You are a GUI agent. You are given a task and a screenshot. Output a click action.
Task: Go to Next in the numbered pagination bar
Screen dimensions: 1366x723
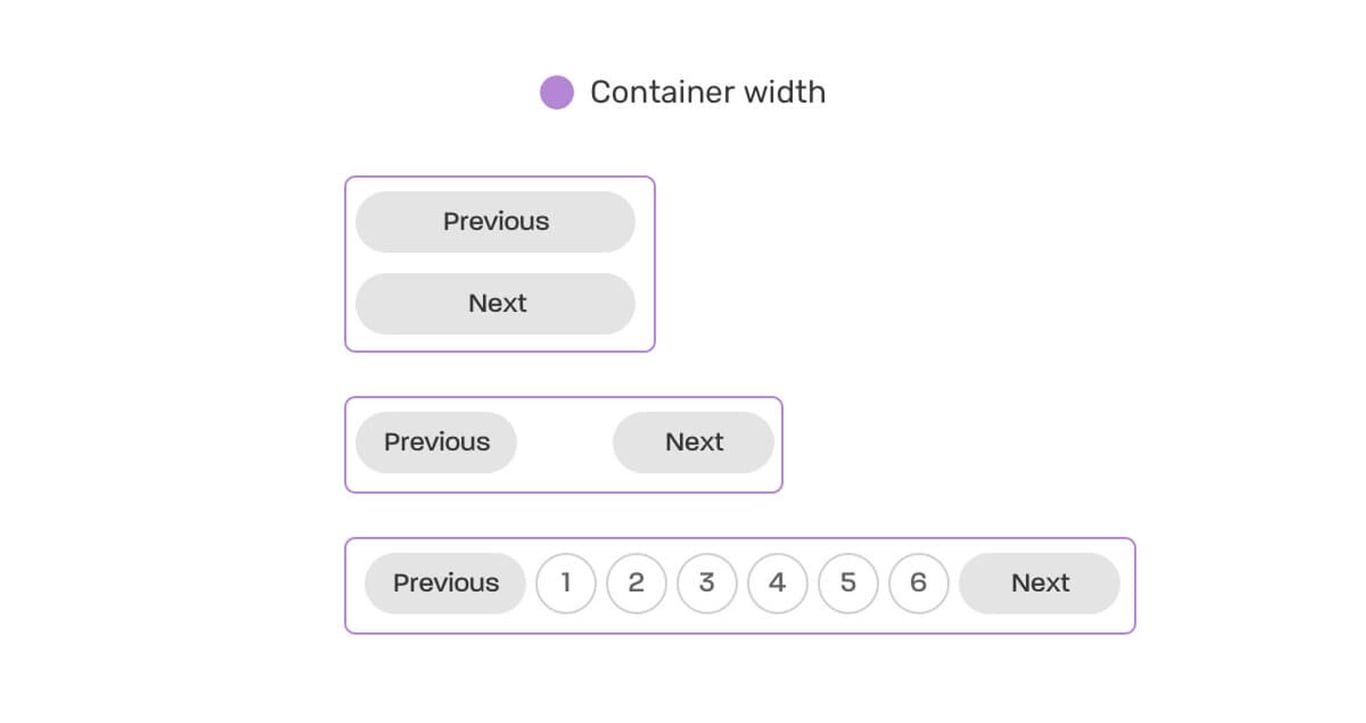click(1040, 583)
